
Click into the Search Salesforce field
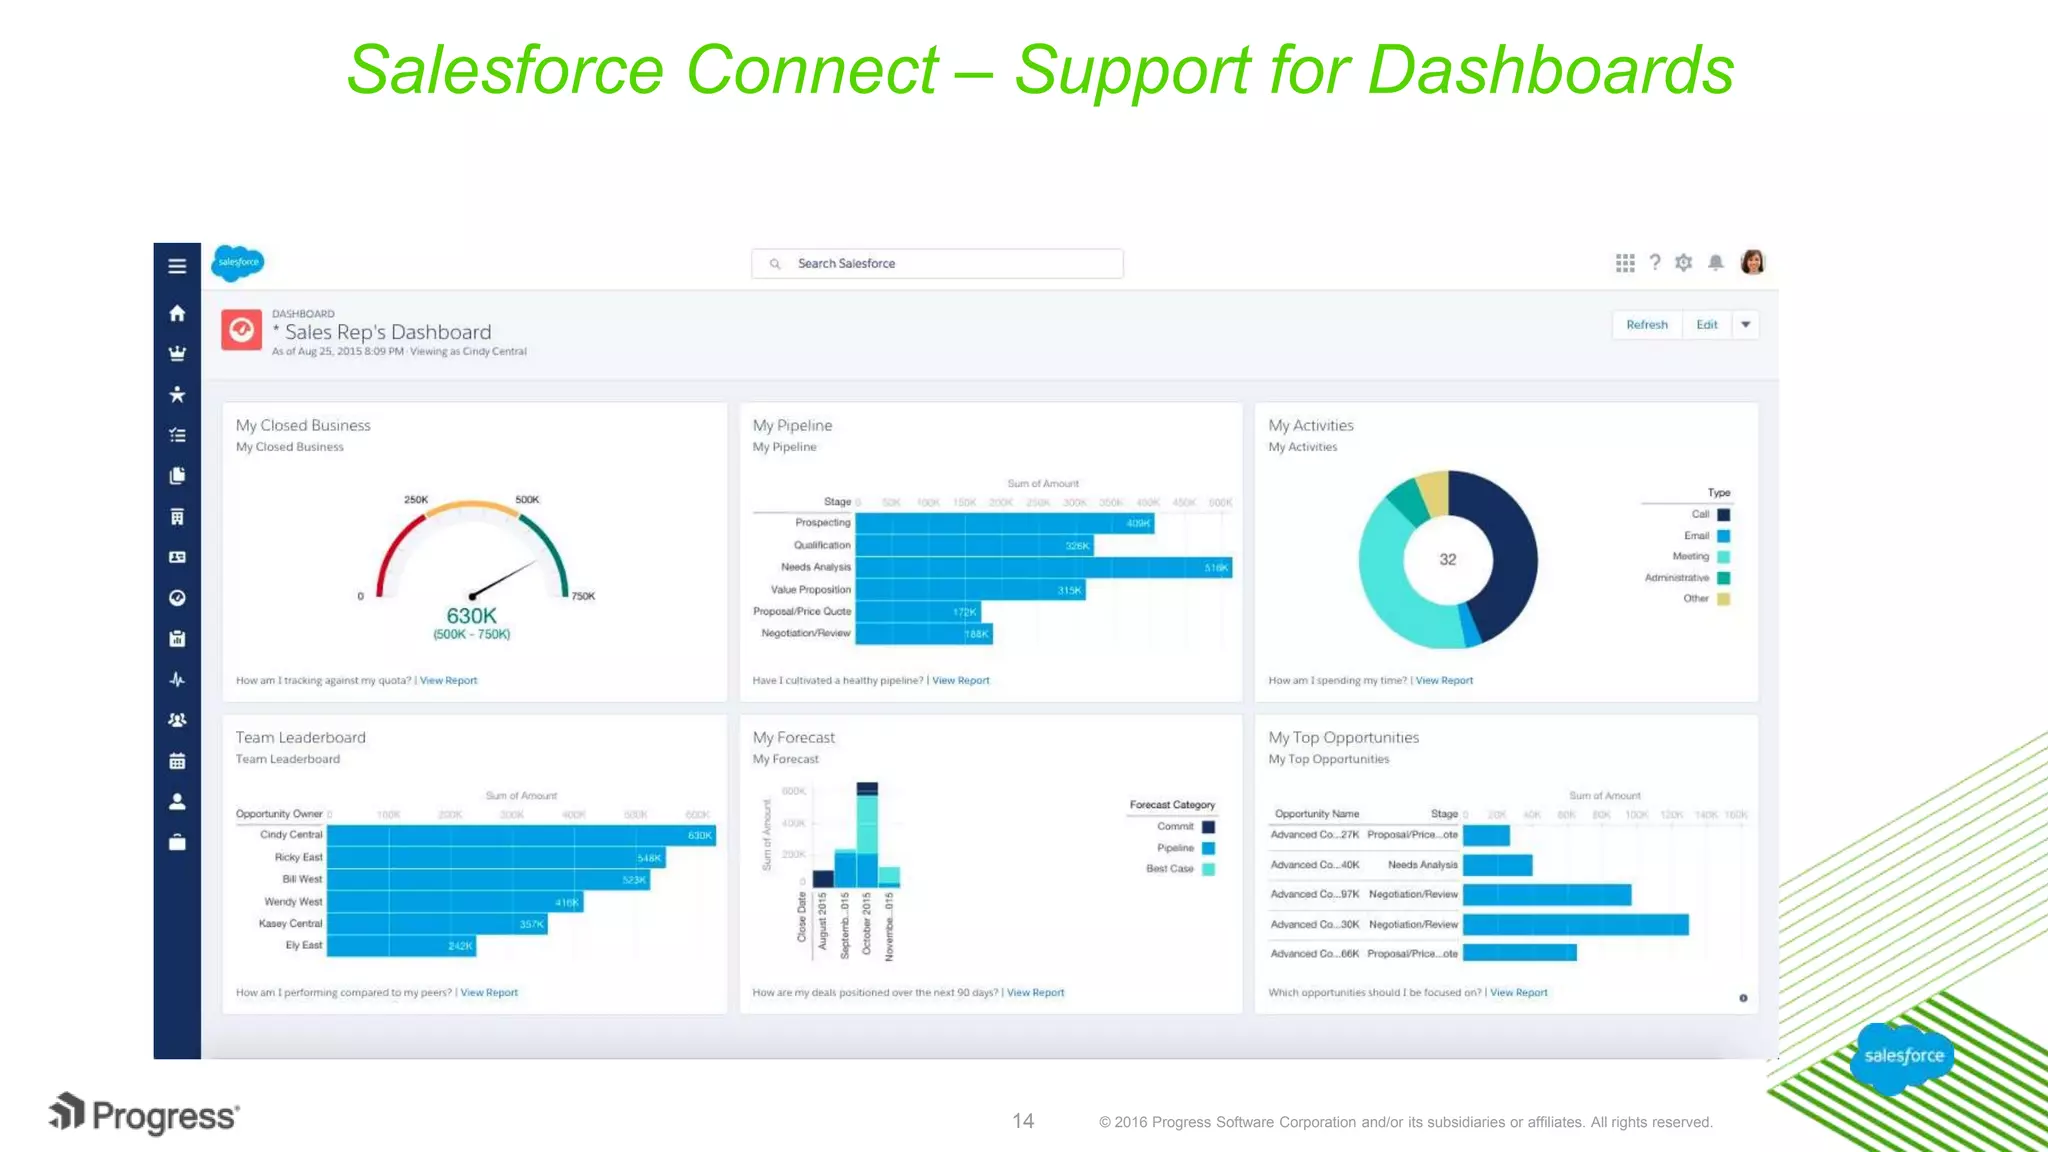coord(937,264)
